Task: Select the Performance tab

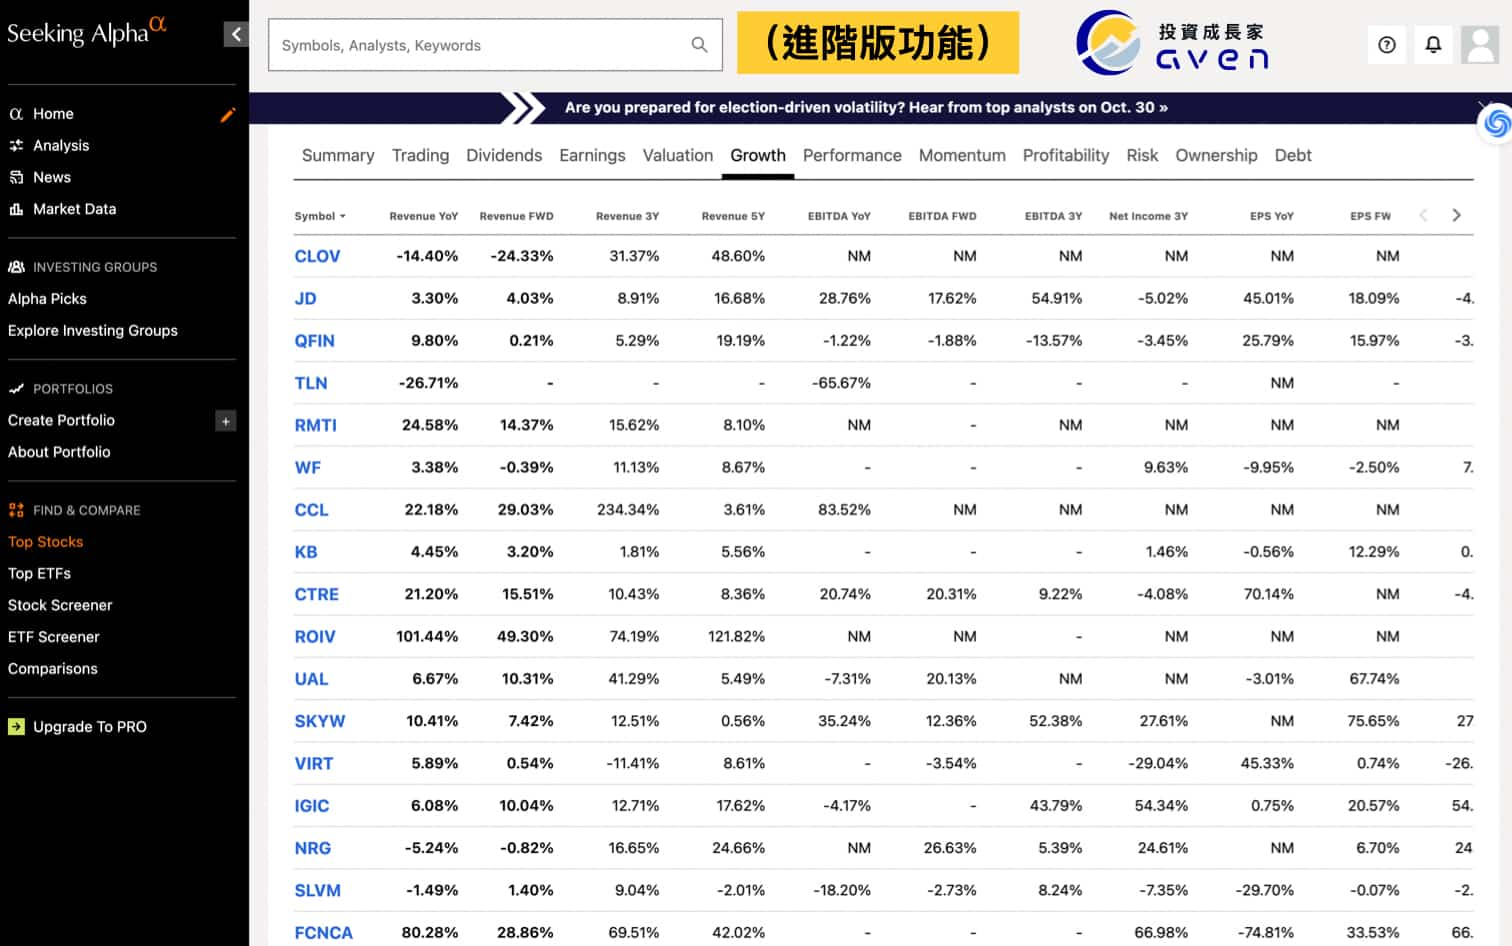Action: pyautogui.click(x=852, y=155)
